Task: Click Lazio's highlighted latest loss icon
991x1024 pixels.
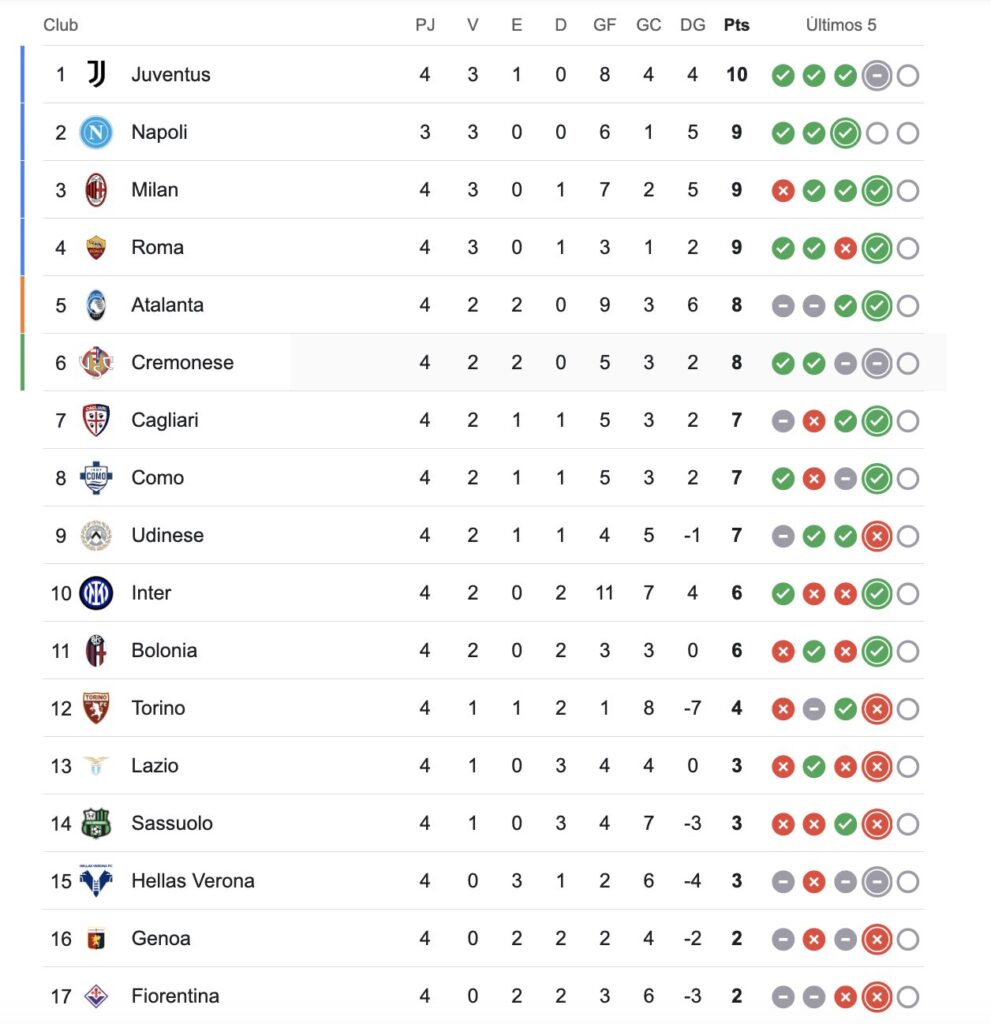Action: [877, 767]
